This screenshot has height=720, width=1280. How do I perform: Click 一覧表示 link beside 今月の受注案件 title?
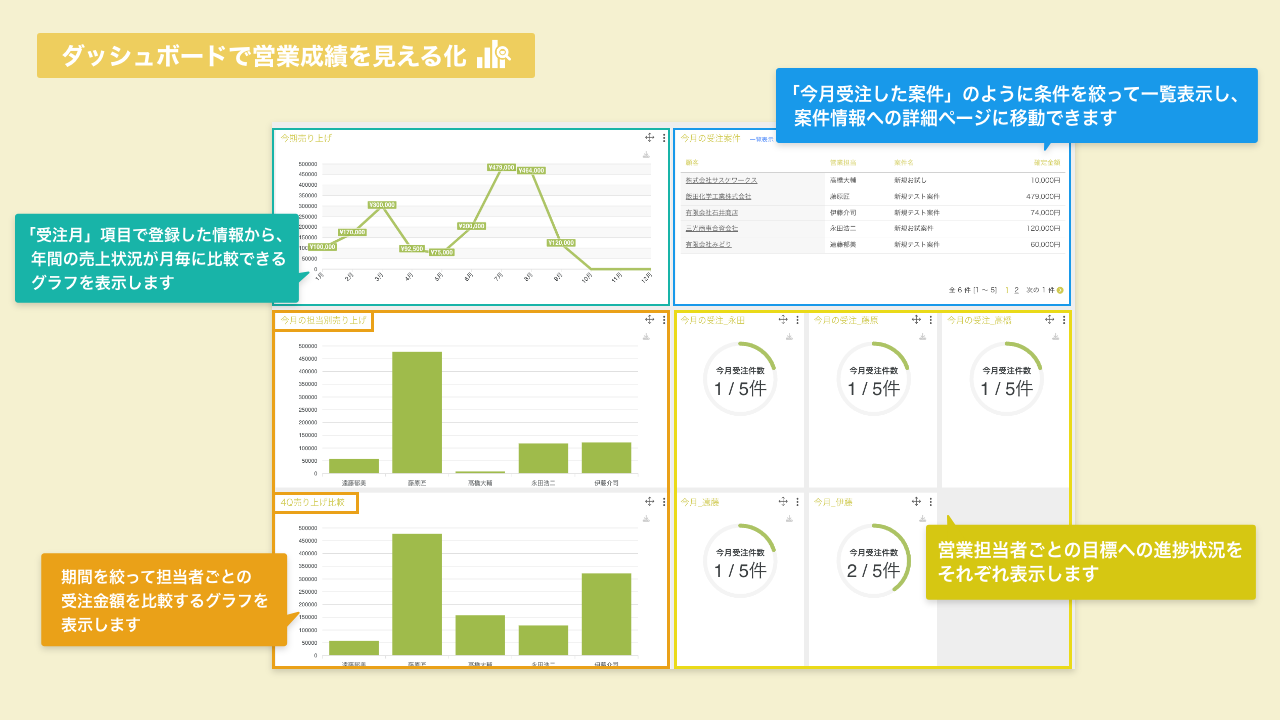click(x=761, y=139)
